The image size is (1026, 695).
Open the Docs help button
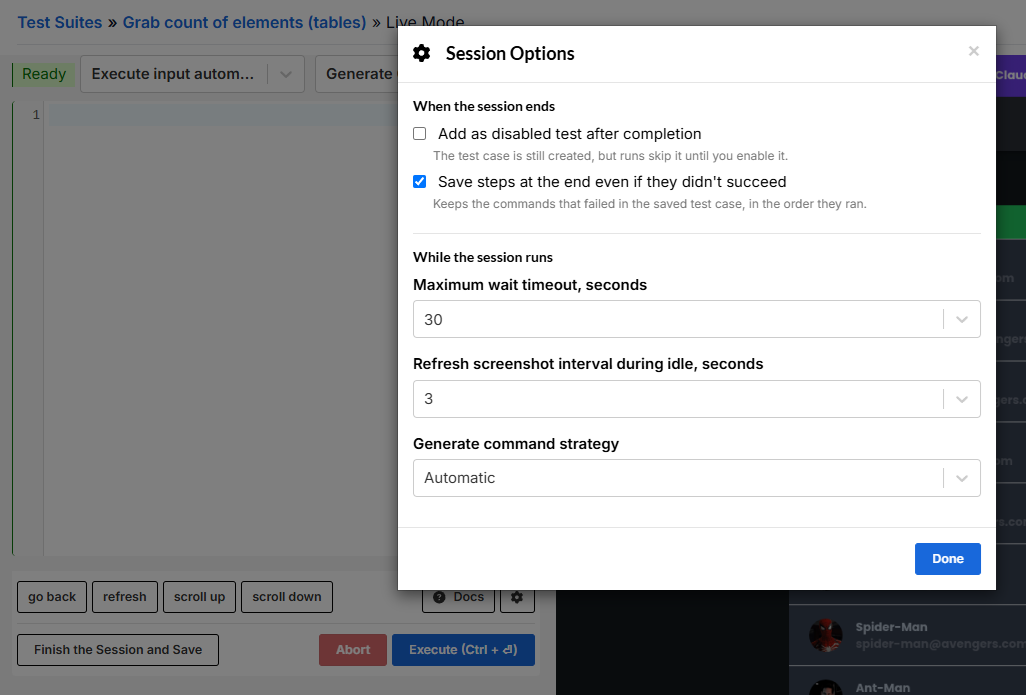(458, 597)
